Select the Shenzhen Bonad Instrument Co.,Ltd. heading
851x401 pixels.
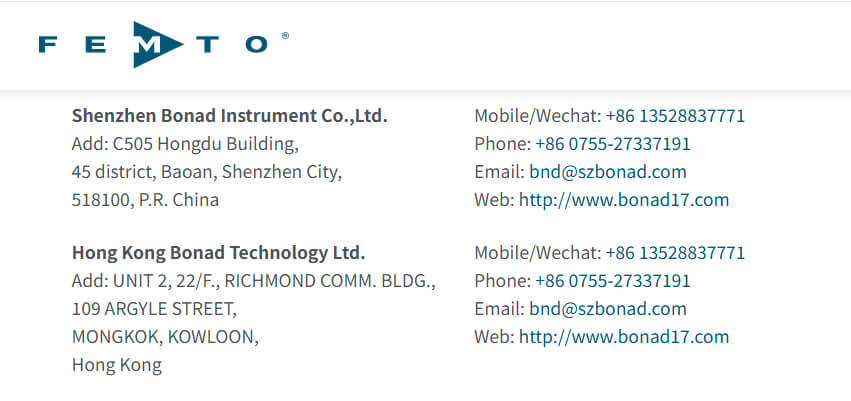point(230,116)
